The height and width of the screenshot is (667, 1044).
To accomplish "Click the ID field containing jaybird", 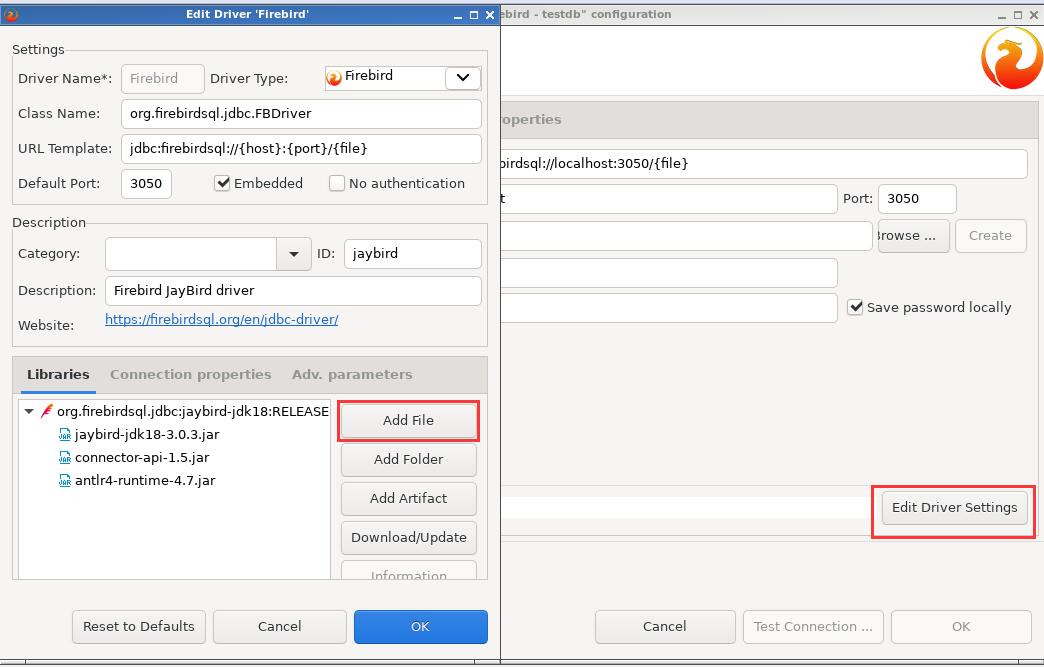I will click(412, 254).
